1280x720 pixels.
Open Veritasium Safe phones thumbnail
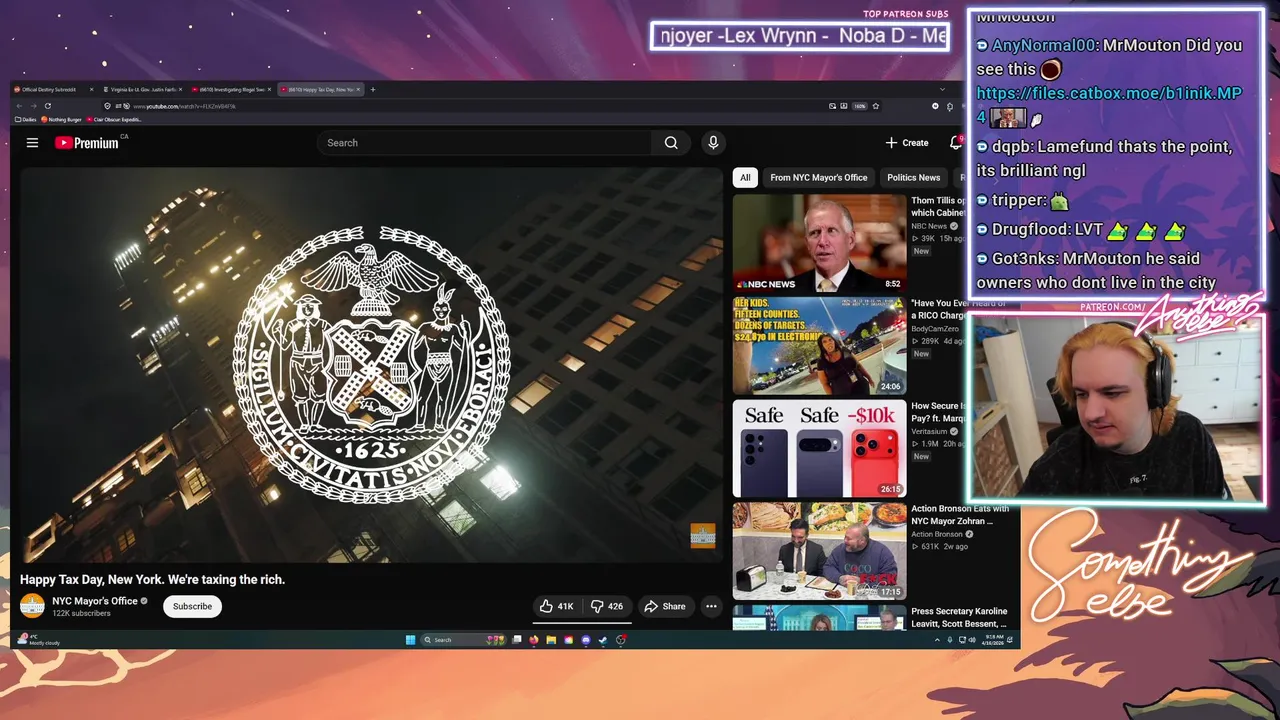click(x=819, y=449)
